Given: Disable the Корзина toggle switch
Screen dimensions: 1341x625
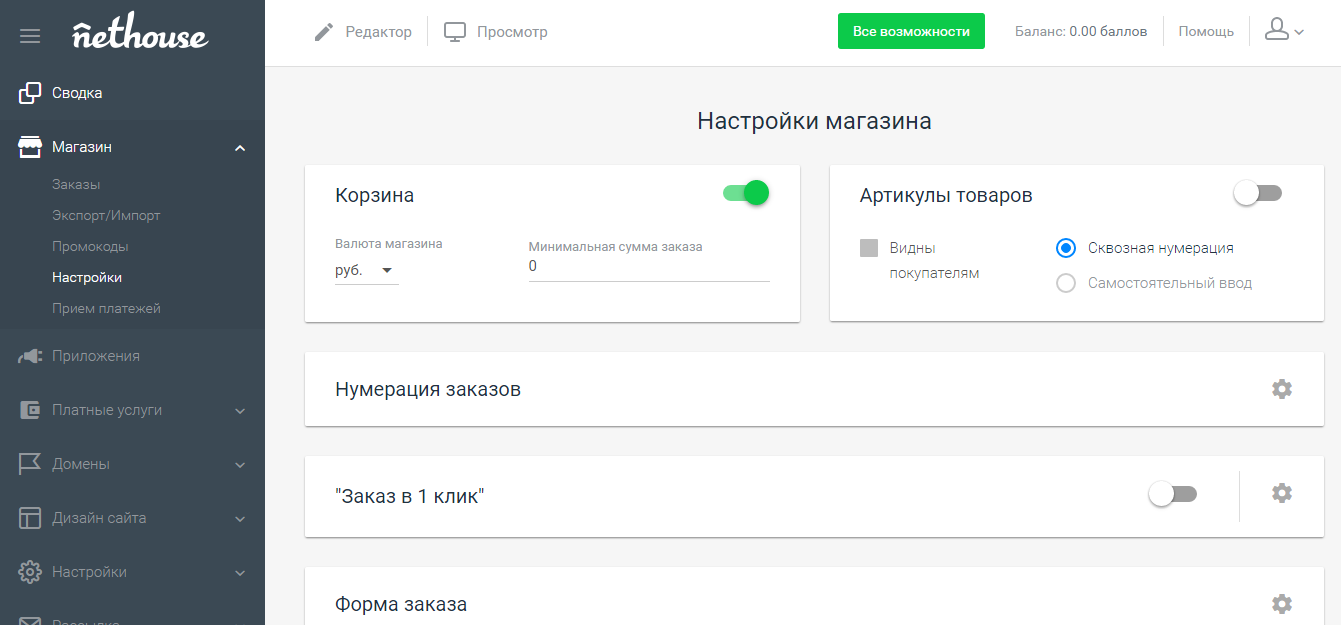Looking at the screenshot, I should pos(744,192).
